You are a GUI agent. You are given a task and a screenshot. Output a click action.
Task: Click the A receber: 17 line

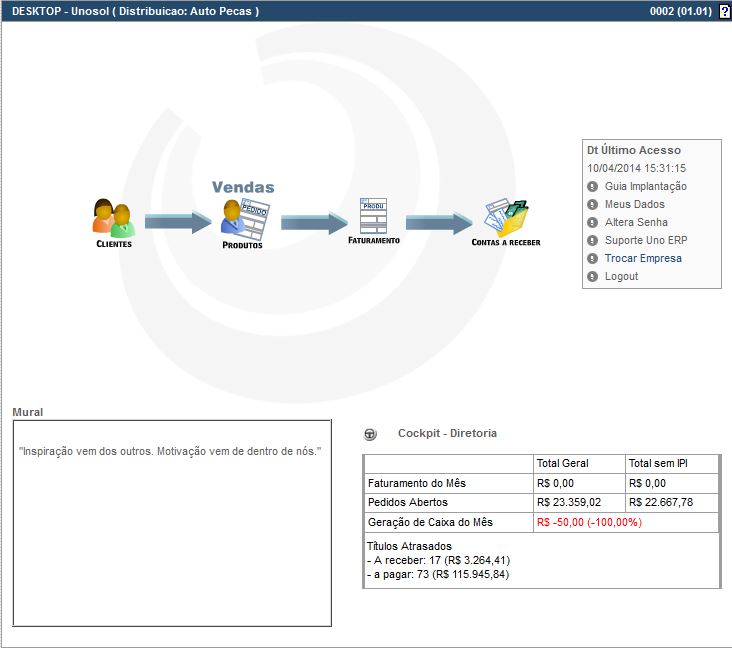(438, 560)
